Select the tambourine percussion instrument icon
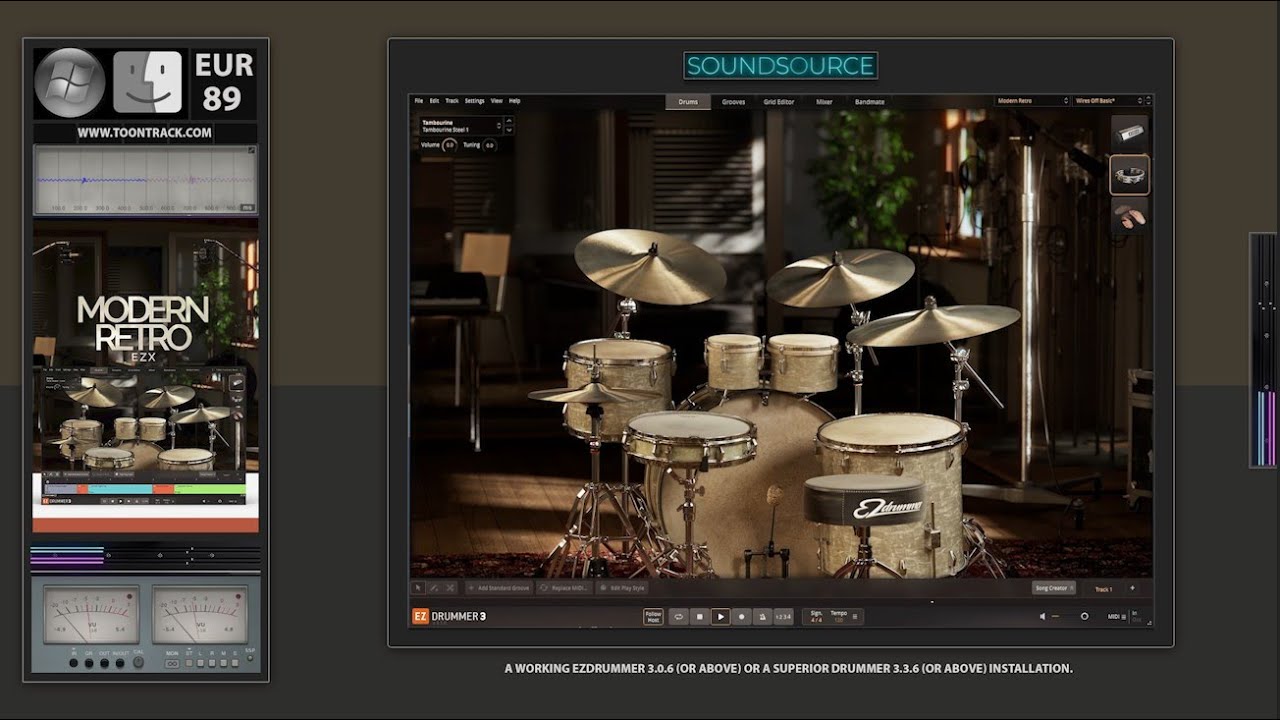The image size is (1280, 720). pos(1130,175)
